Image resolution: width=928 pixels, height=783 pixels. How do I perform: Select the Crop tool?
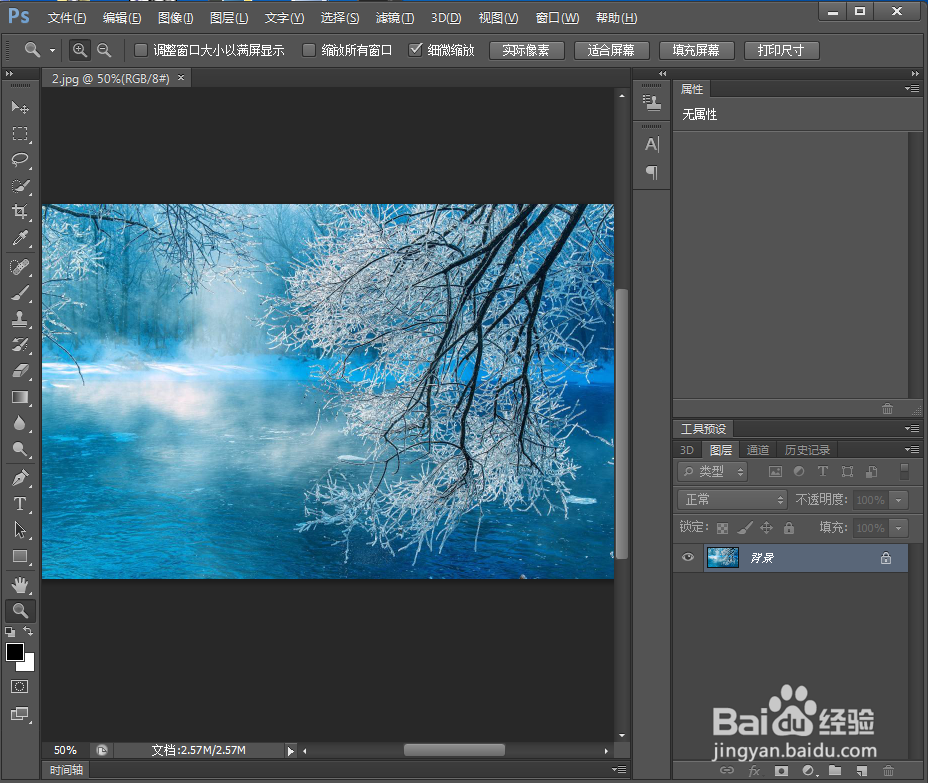pos(20,212)
